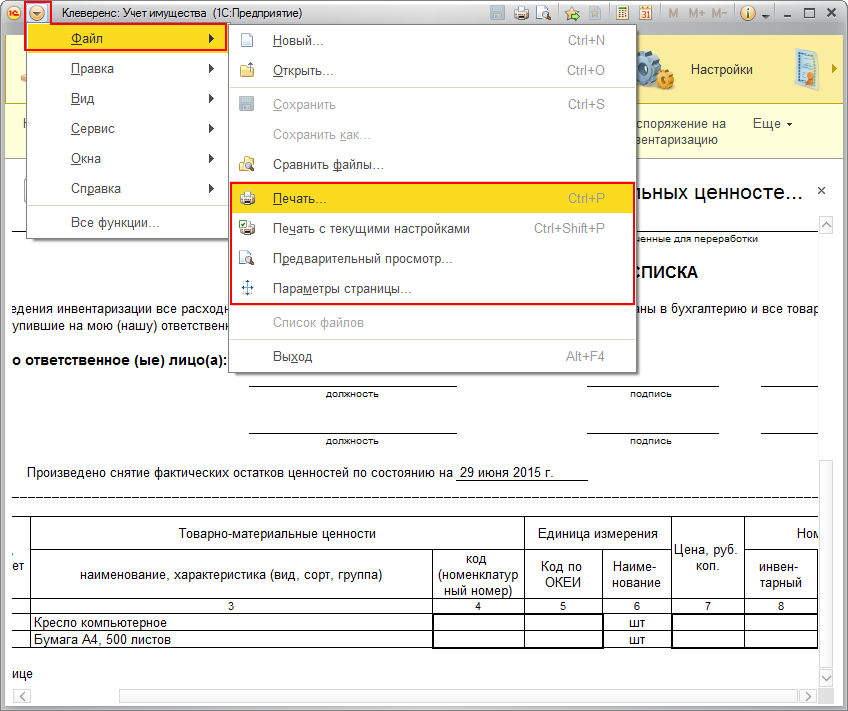Open the calendar icon showing 31
Image resolution: width=848 pixels, height=711 pixels.
pos(646,13)
